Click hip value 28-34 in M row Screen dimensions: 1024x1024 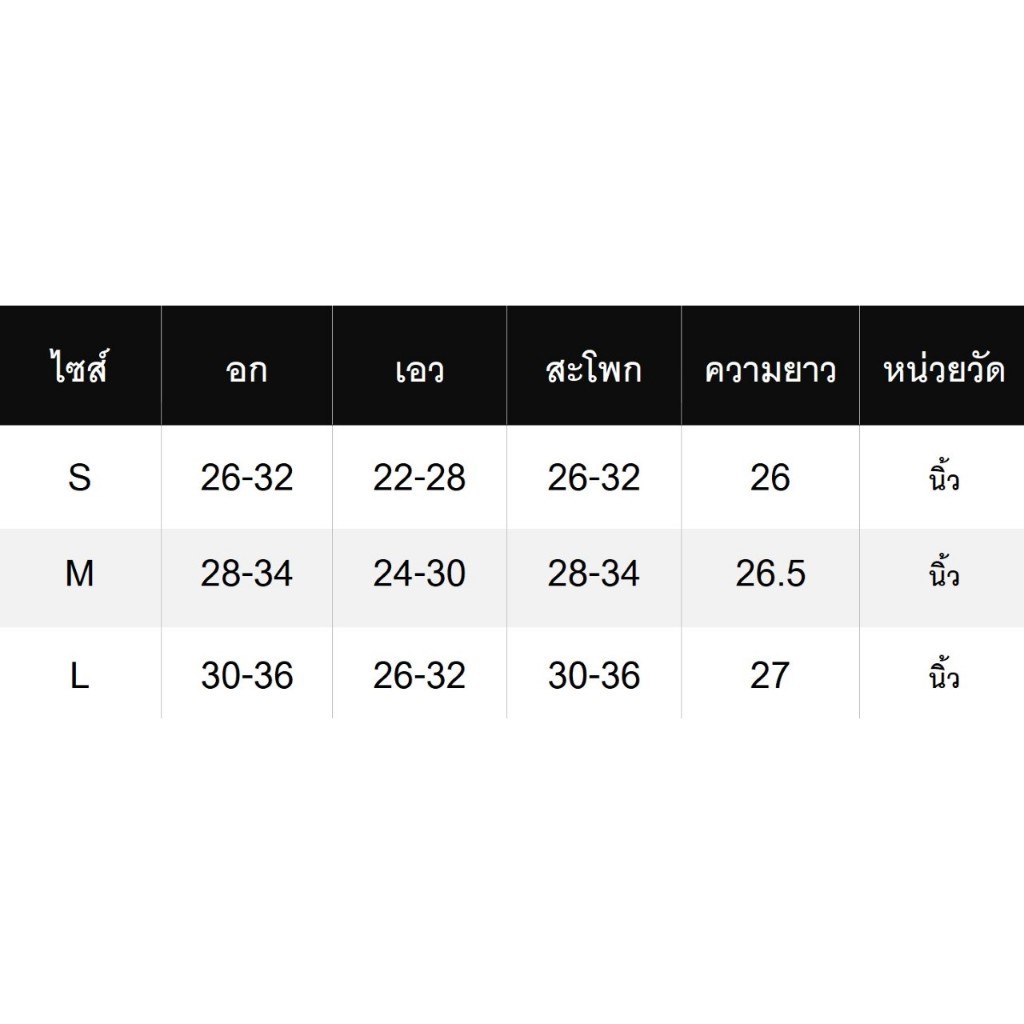point(594,574)
